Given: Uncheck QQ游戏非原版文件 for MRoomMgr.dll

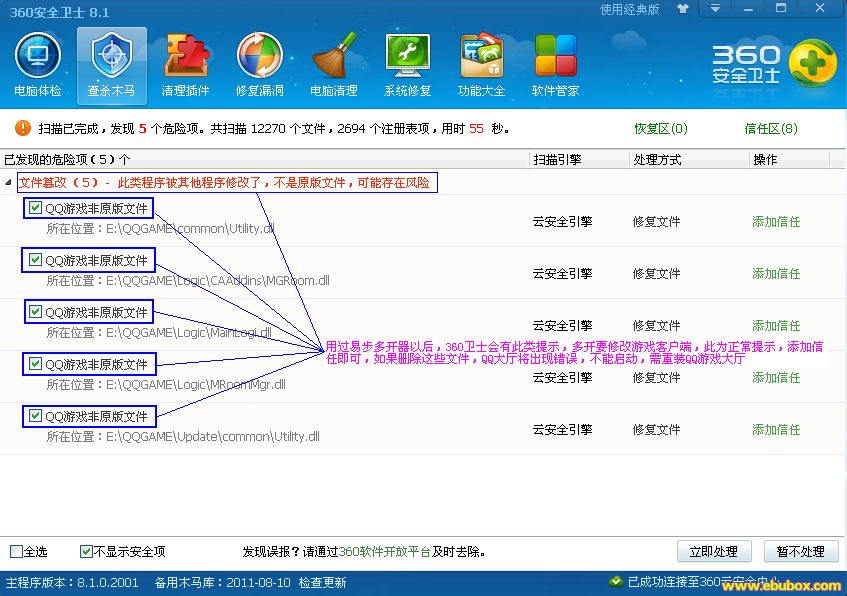Looking at the screenshot, I should click(x=35, y=364).
